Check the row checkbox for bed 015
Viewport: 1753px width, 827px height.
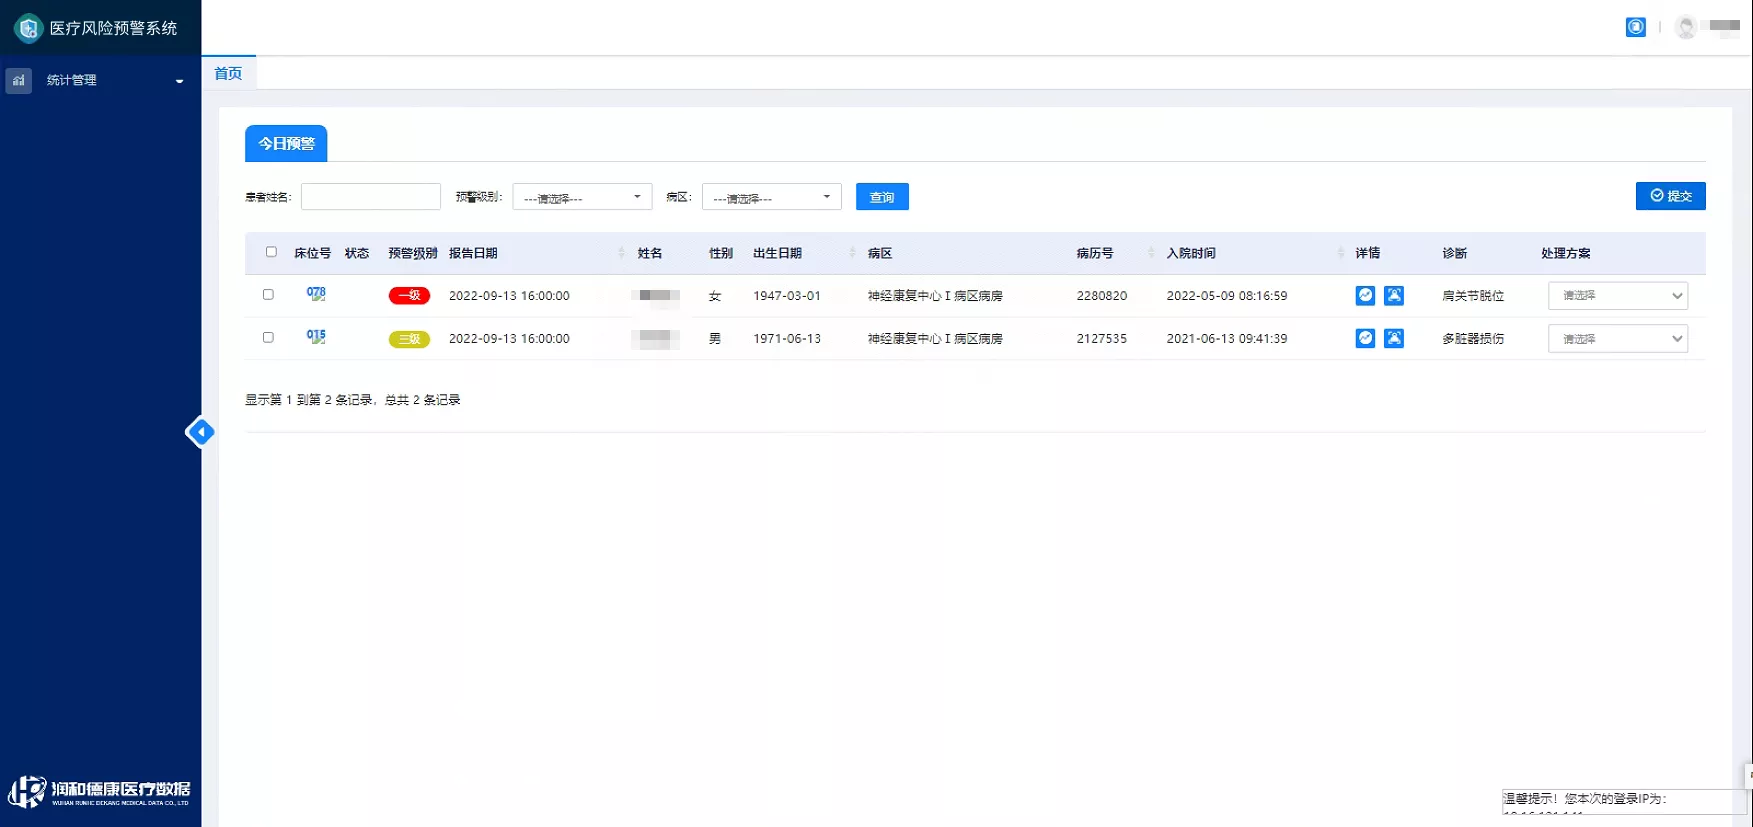(268, 338)
